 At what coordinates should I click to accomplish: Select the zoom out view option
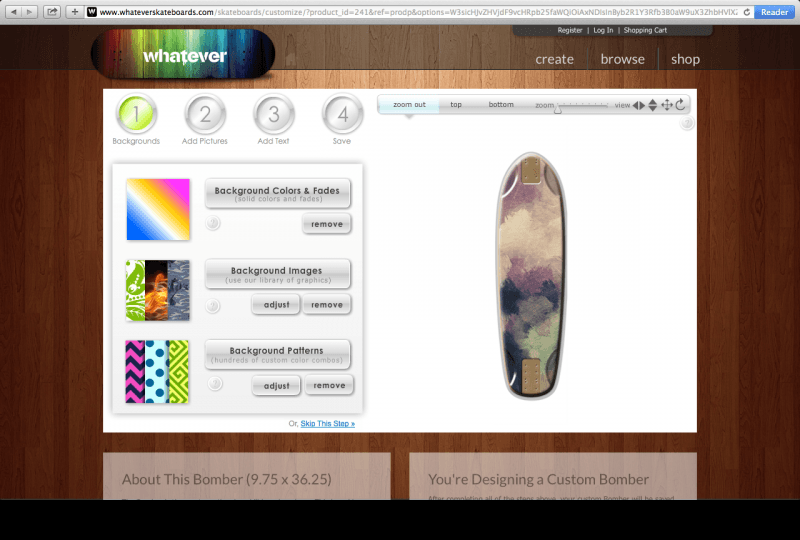(x=409, y=105)
